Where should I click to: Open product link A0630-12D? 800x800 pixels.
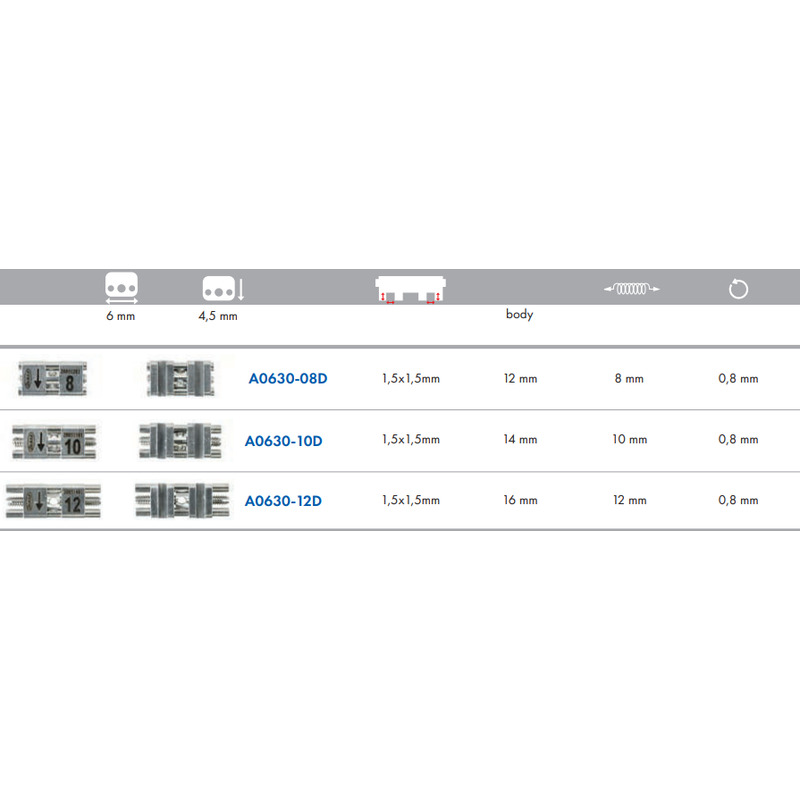point(283,501)
